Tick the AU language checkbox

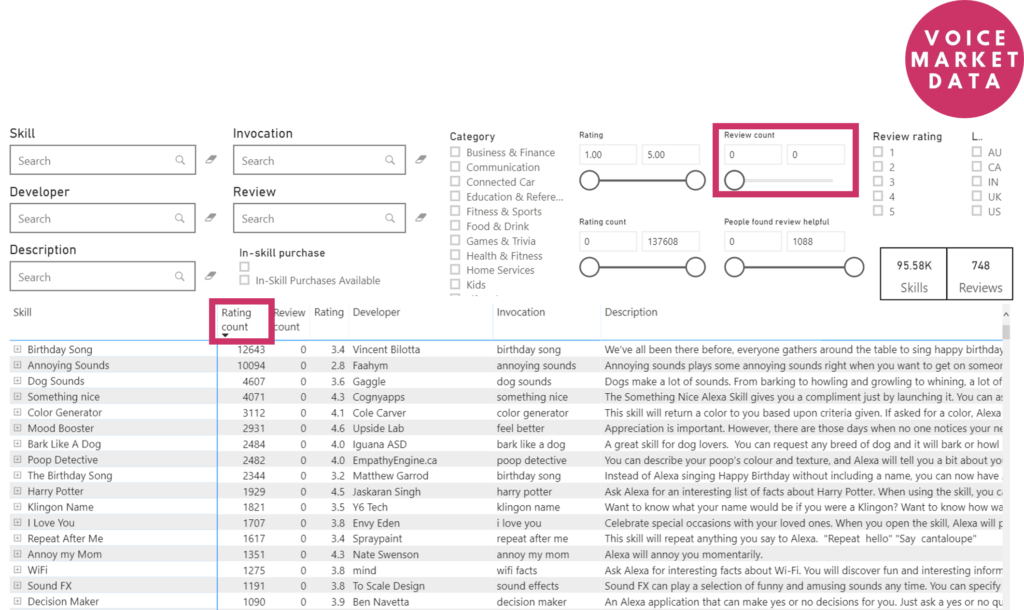(976, 152)
